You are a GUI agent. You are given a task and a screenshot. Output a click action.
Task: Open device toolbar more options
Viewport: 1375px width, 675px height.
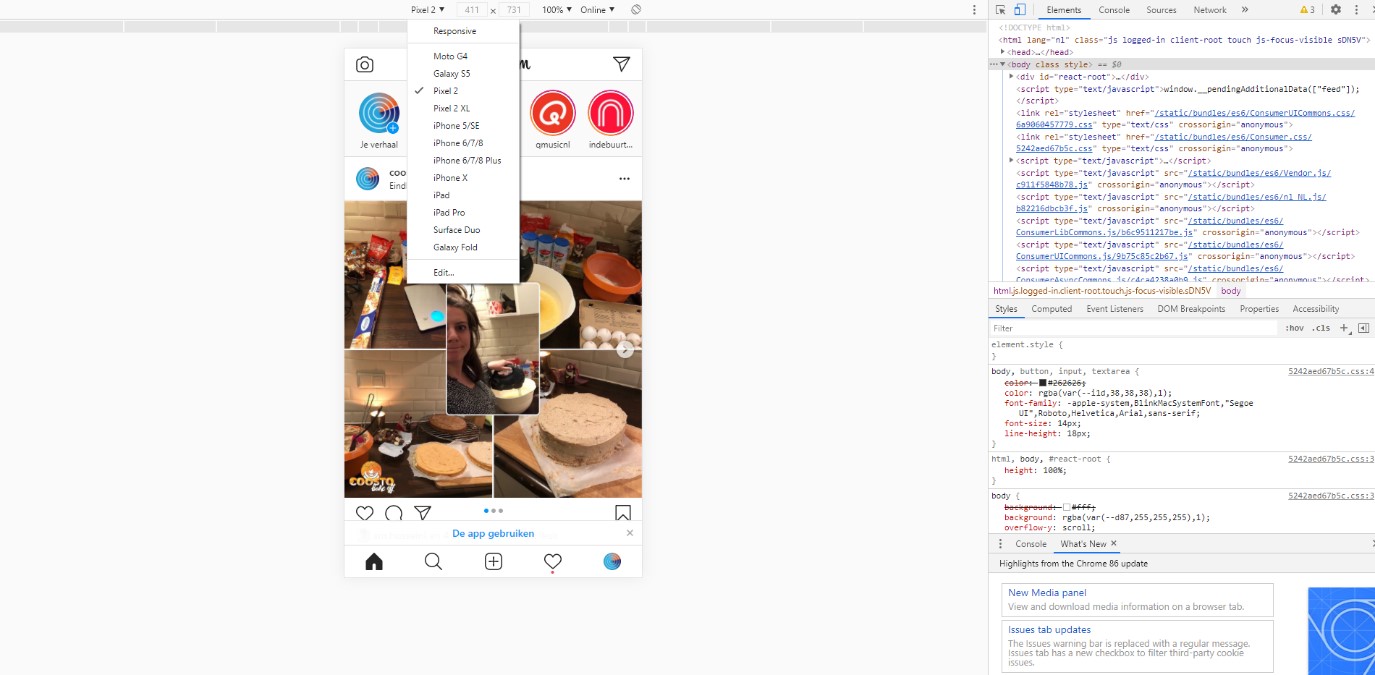pos(974,9)
